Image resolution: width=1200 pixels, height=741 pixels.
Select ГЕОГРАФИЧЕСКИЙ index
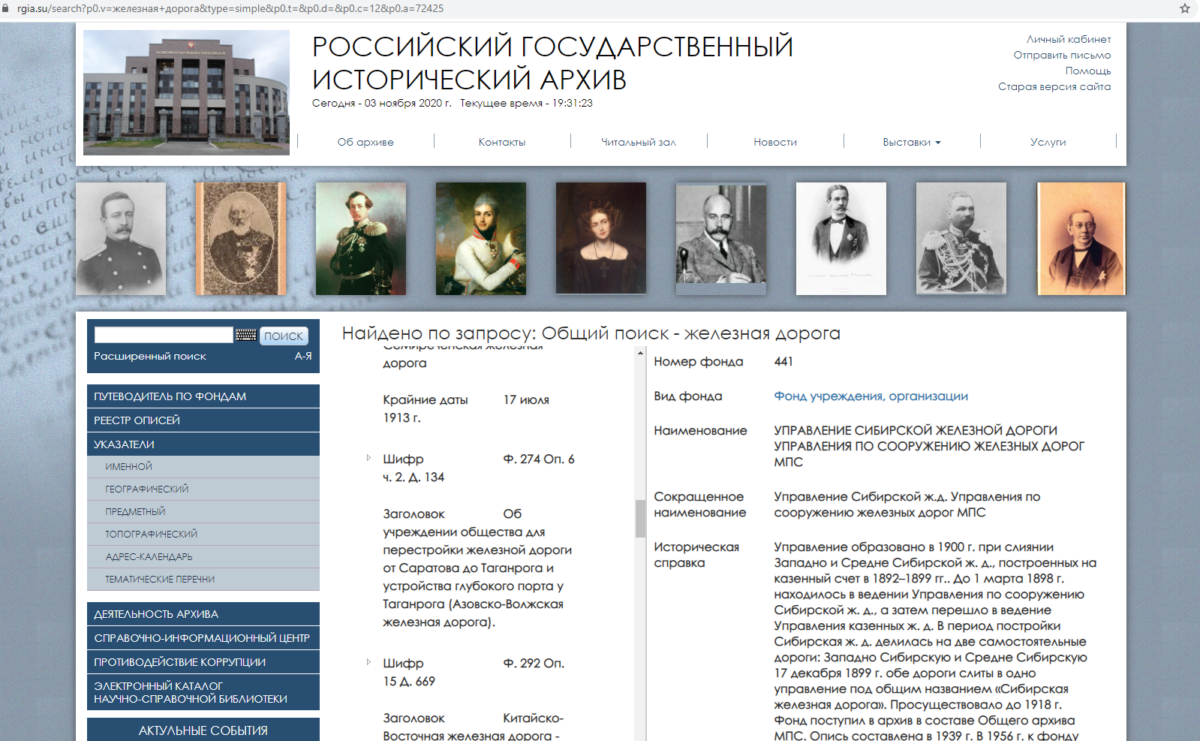tap(203, 489)
